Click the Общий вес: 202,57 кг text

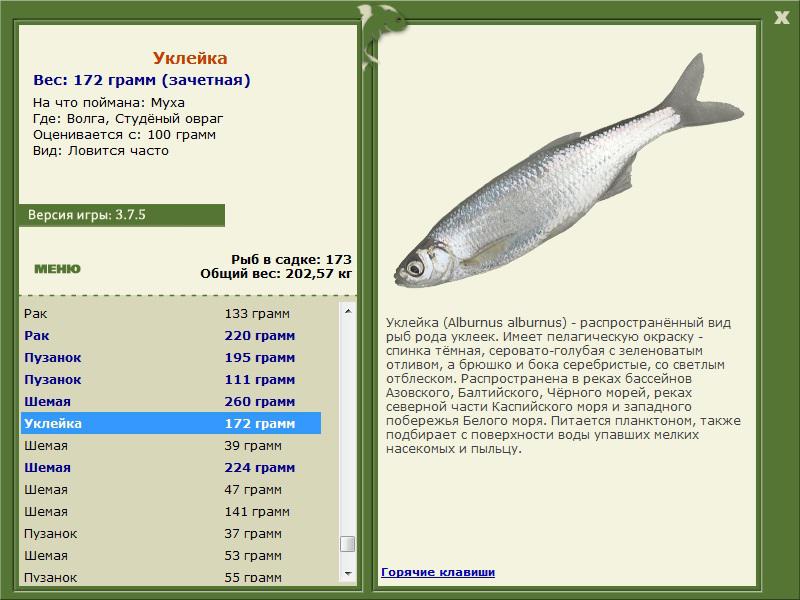276,273
